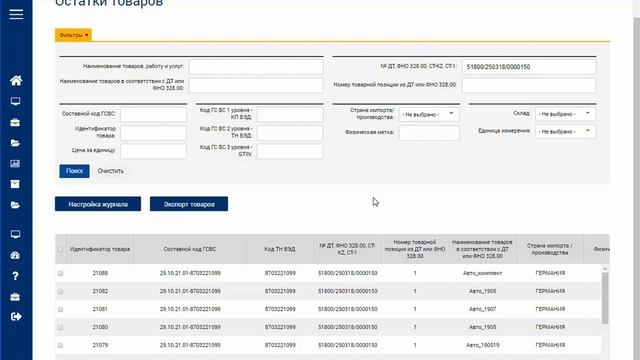Focus the Цена за единицу field

coord(153,151)
